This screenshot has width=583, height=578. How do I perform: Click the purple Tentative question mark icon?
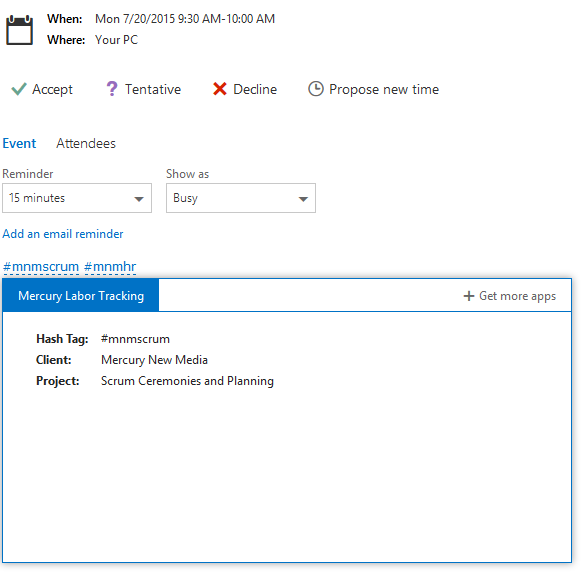click(x=112, y=89)
